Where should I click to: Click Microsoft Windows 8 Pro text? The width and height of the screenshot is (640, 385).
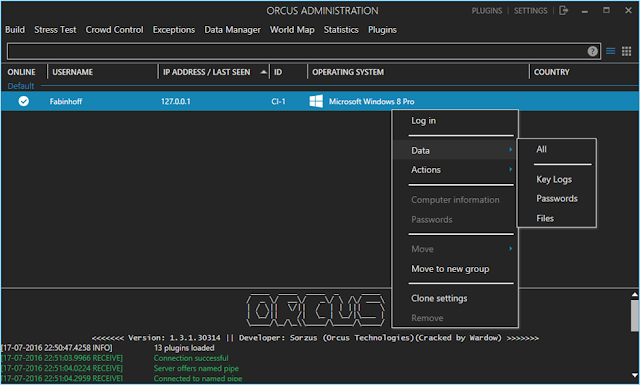click(371, 102)
